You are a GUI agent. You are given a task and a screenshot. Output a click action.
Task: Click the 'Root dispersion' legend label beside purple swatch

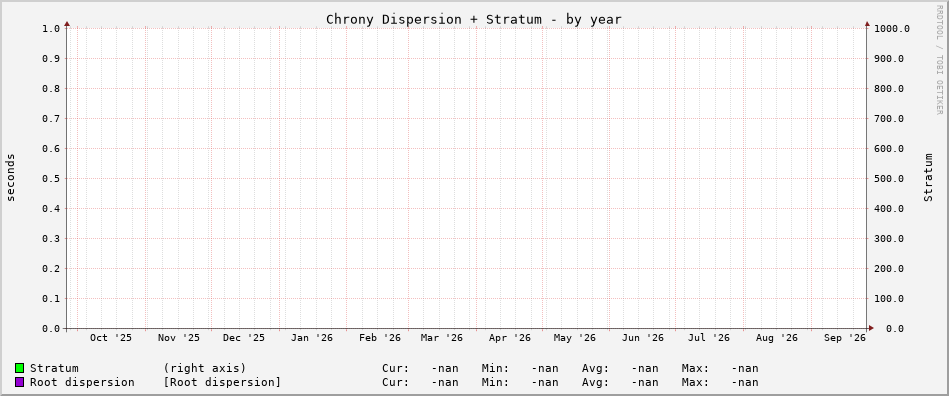point(82,383)
